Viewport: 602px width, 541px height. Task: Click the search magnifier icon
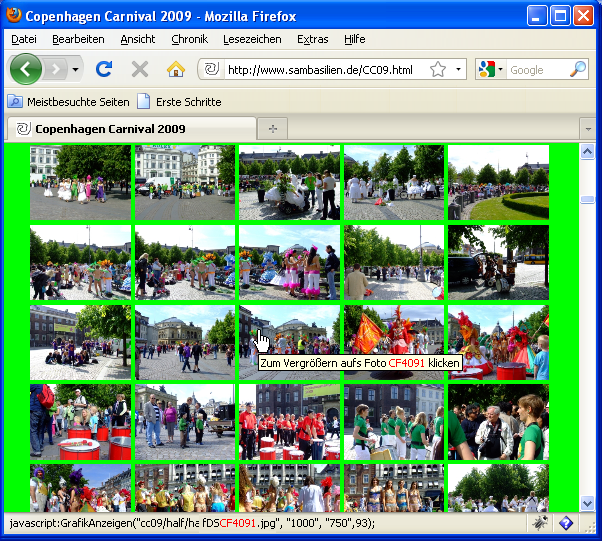click(x=577, y=70)
